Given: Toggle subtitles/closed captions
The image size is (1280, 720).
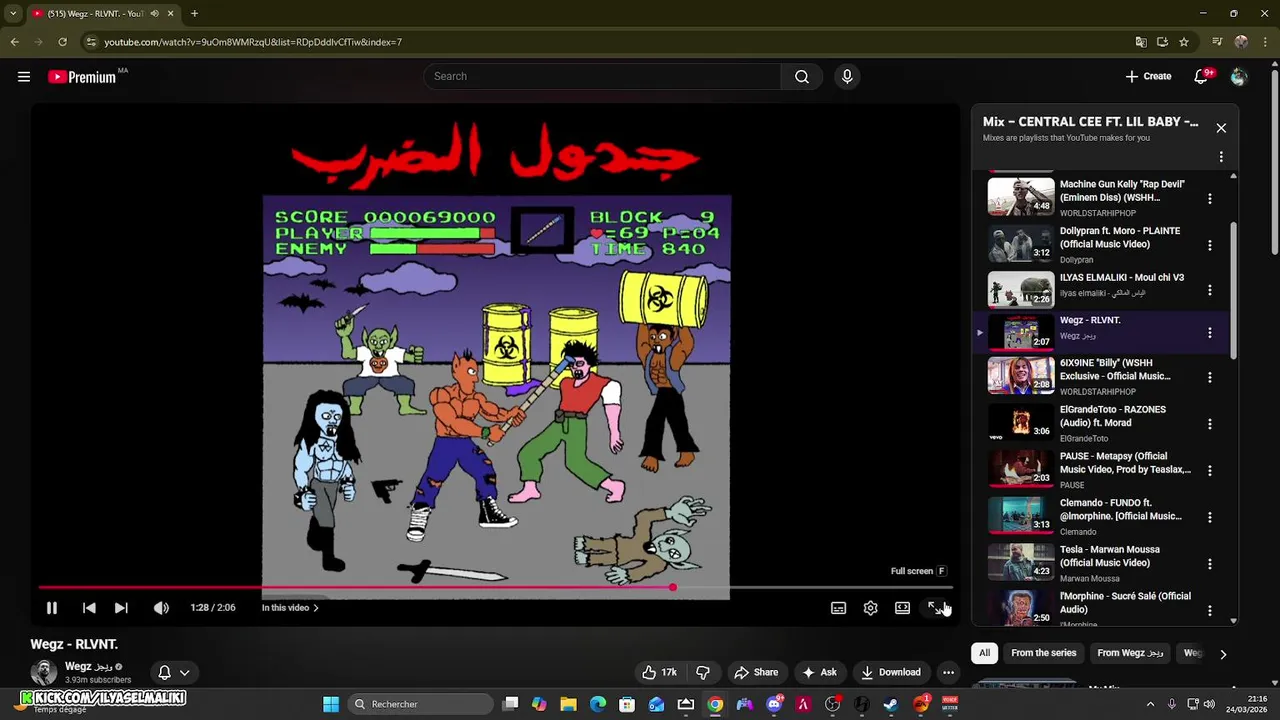Looking at the screenshot, I should [838, 607].
